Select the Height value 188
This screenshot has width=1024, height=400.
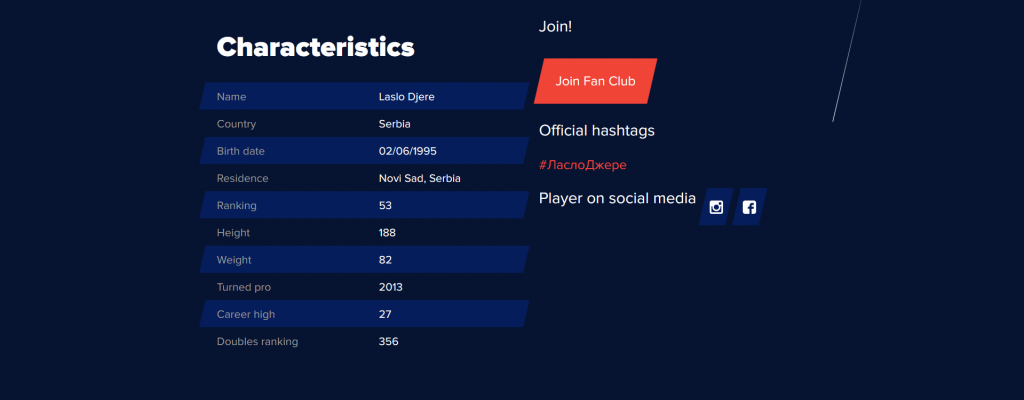click(387, 233)
